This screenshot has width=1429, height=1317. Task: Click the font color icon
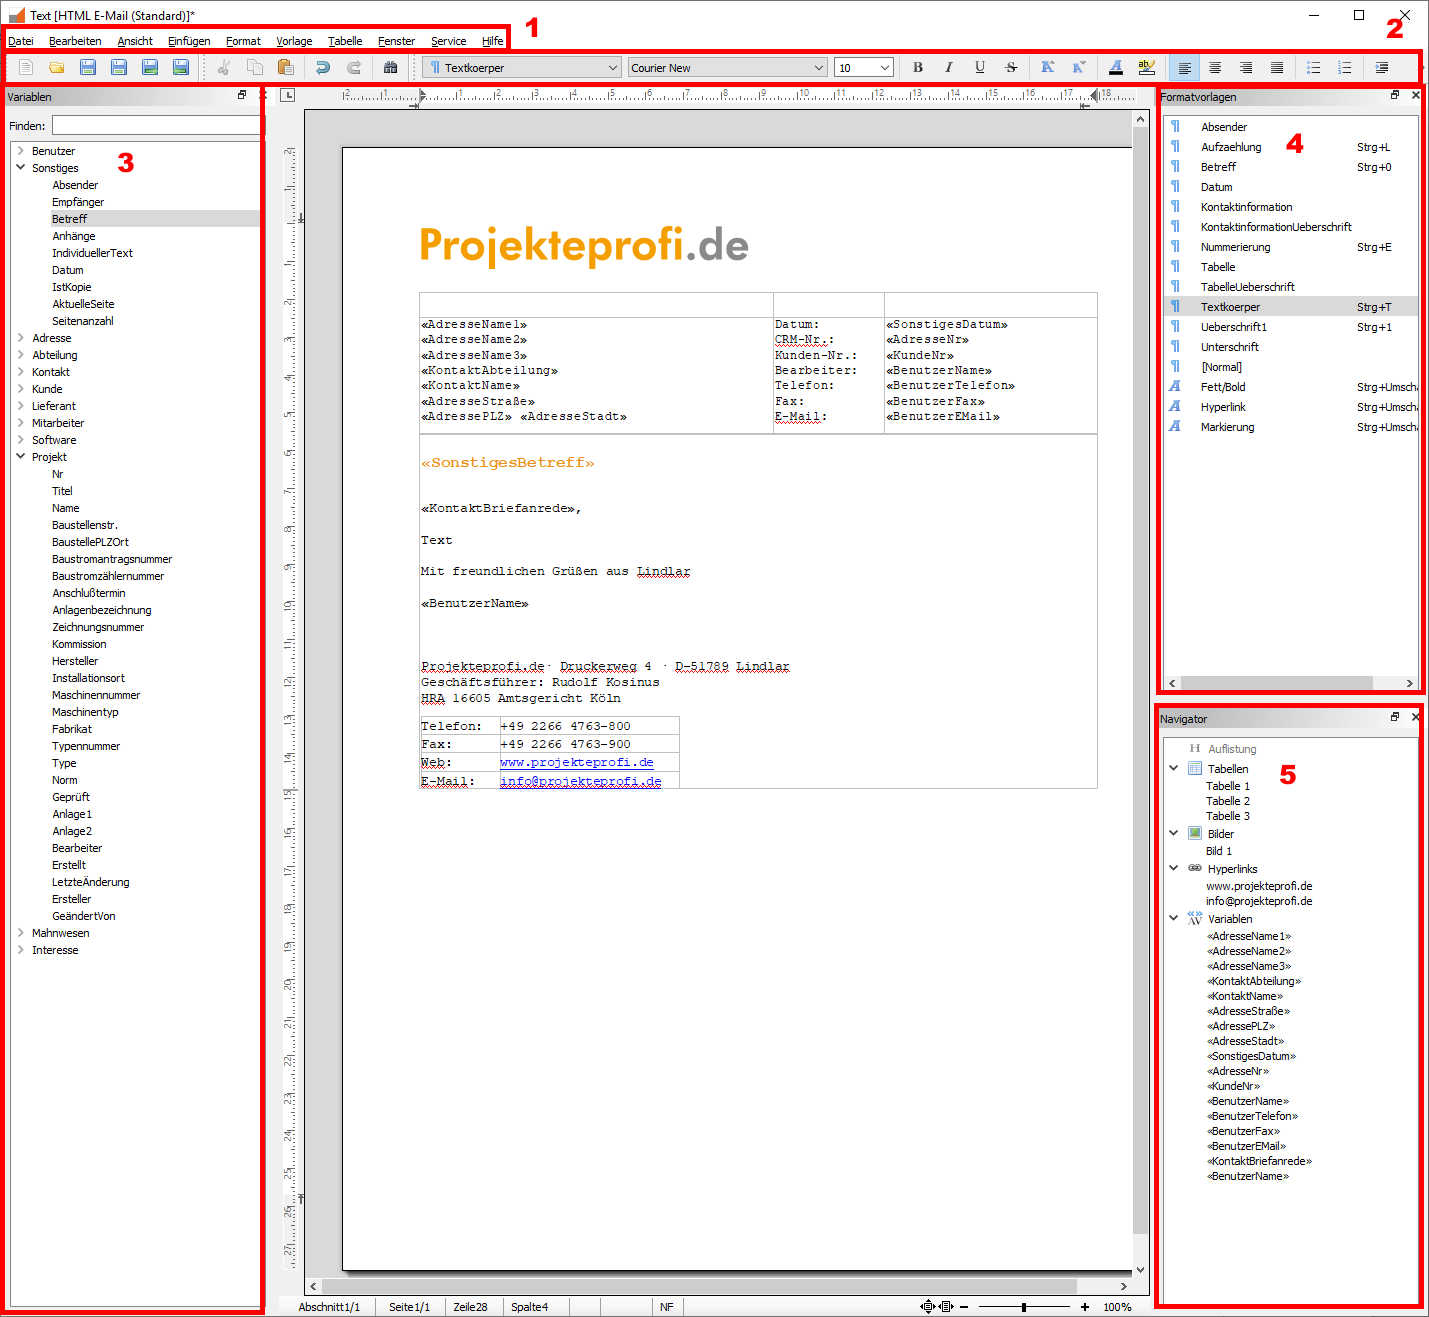[1116, 67]
